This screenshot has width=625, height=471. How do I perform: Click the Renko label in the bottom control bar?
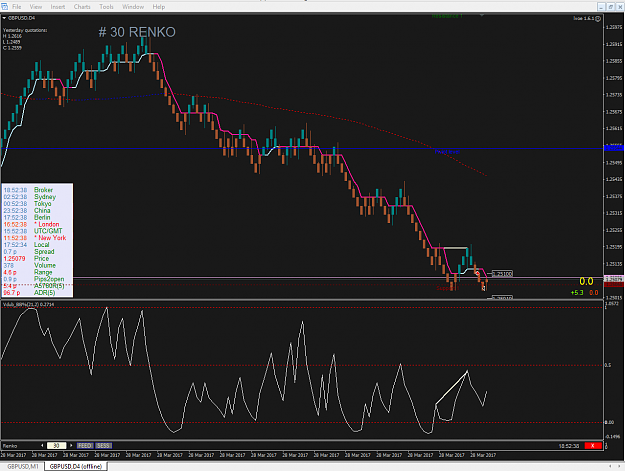10,446
